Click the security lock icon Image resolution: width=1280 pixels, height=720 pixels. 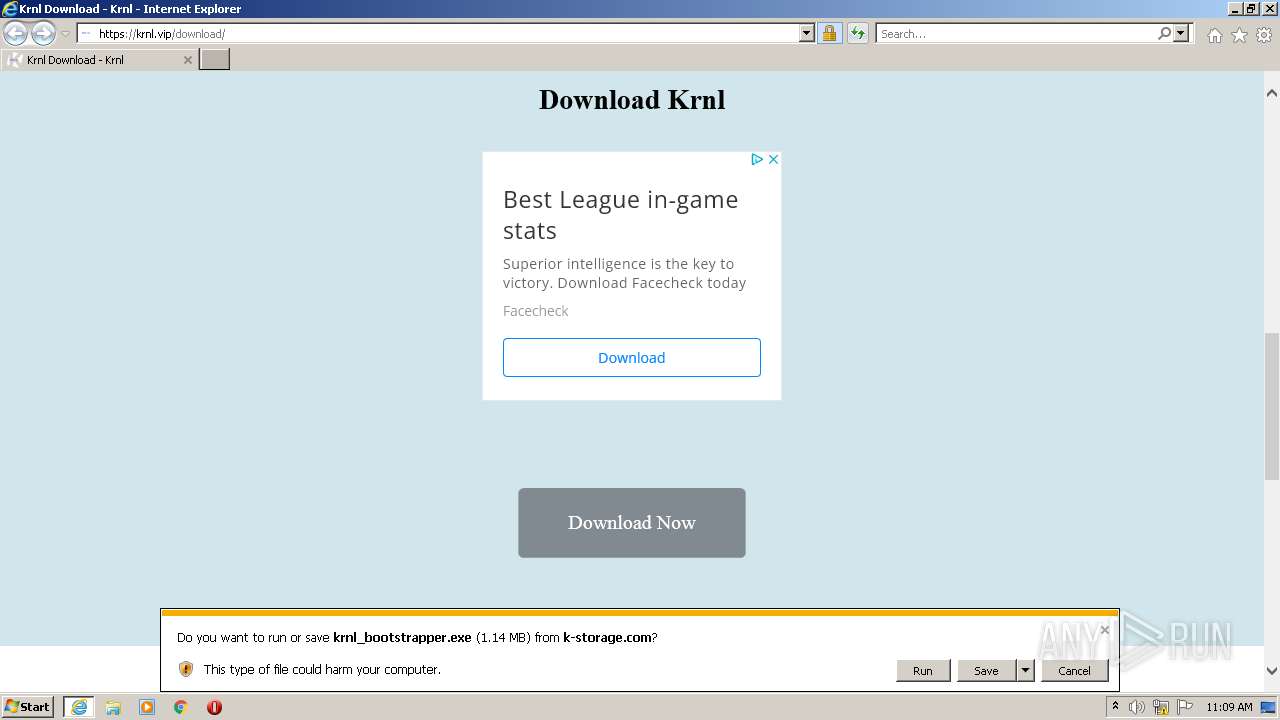pyautogui.click(x=830, y=34)
